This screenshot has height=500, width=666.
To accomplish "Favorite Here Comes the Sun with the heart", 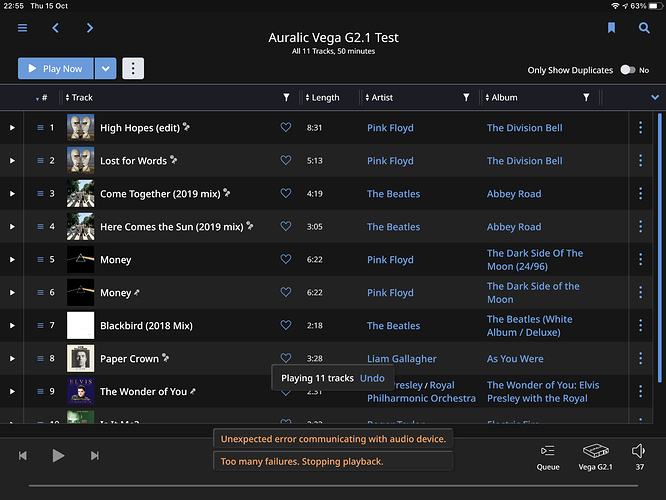I will 286,226.
